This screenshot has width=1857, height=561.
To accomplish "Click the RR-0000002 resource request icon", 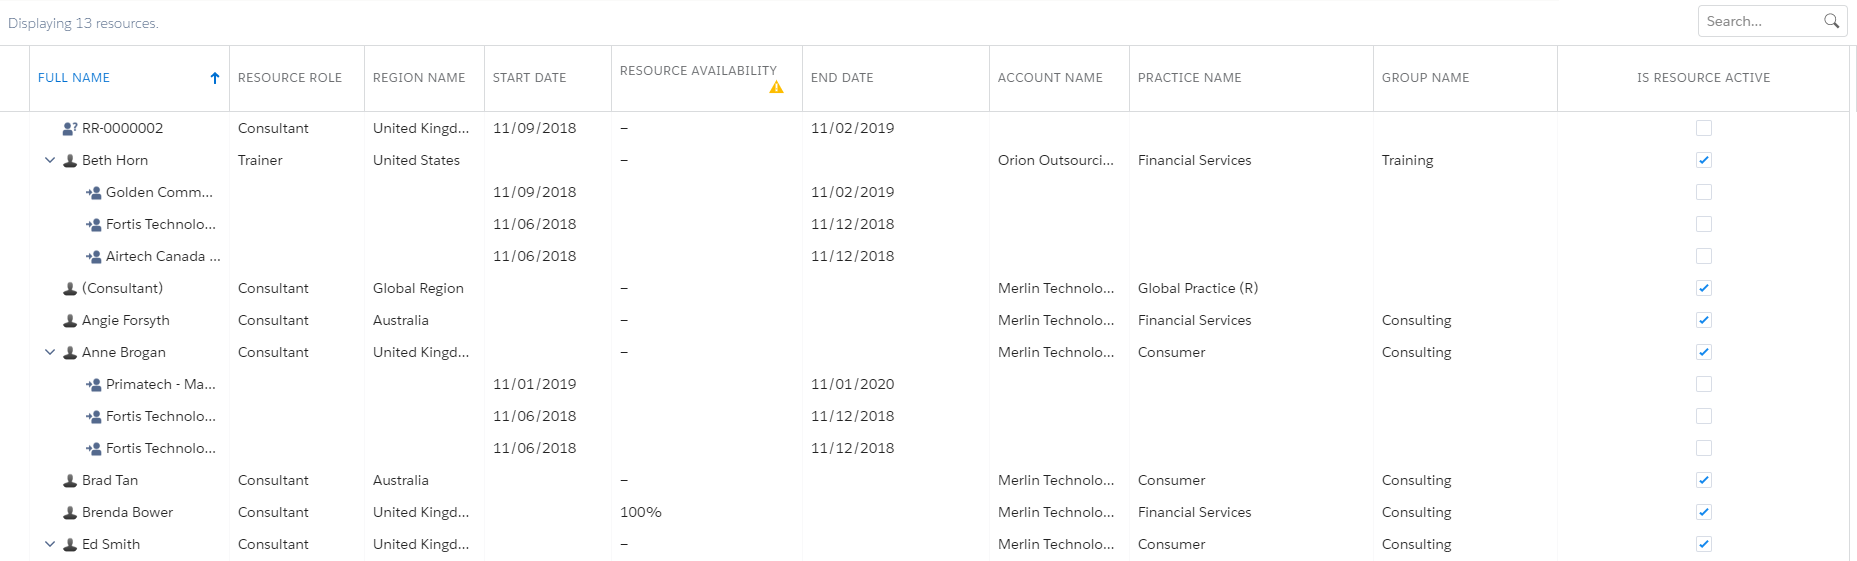I will pyautogui.click(x=70, y=128).
